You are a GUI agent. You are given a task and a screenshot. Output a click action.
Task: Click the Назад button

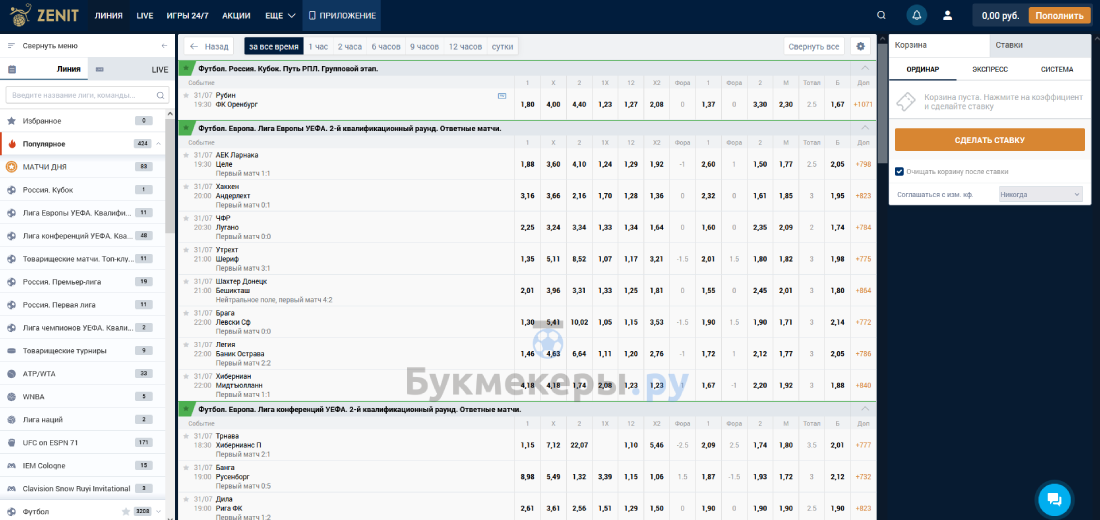click(x=209, y=47)
